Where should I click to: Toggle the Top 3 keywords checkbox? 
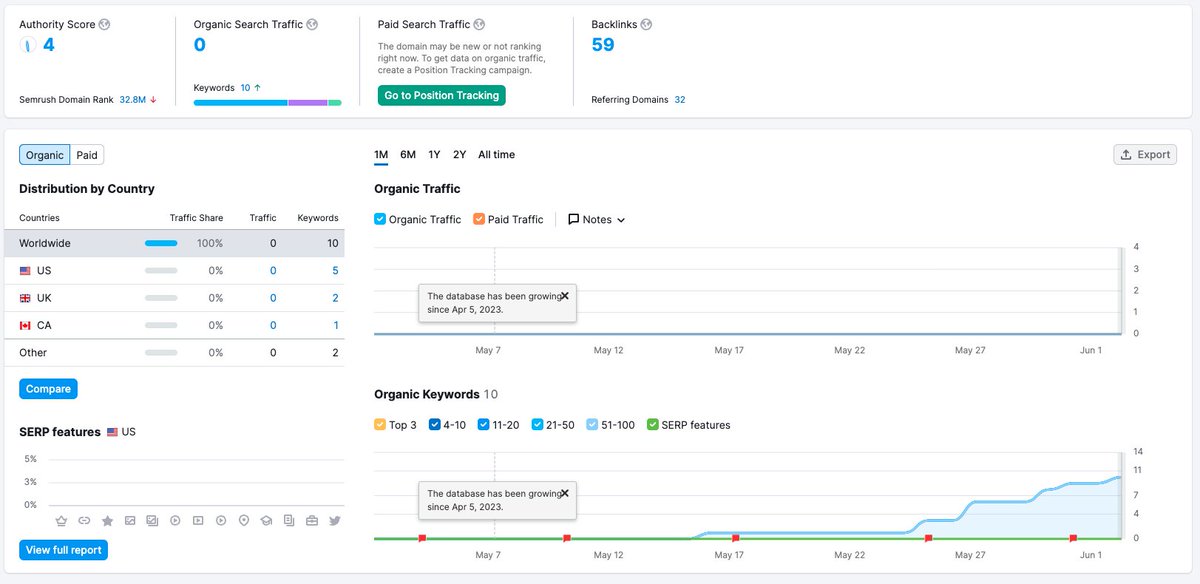[380, 425]
